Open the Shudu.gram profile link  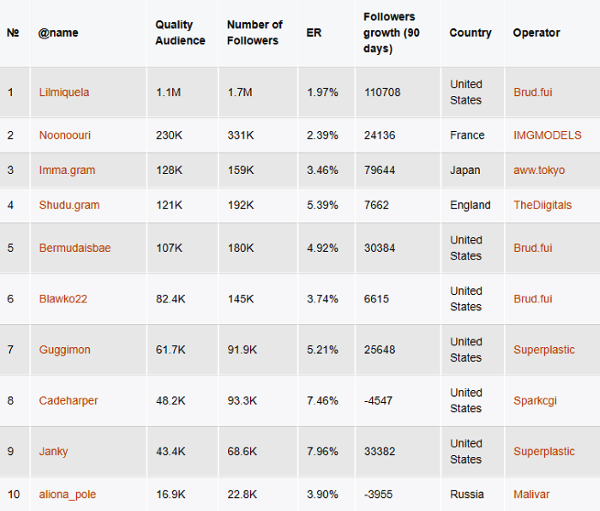69,205
